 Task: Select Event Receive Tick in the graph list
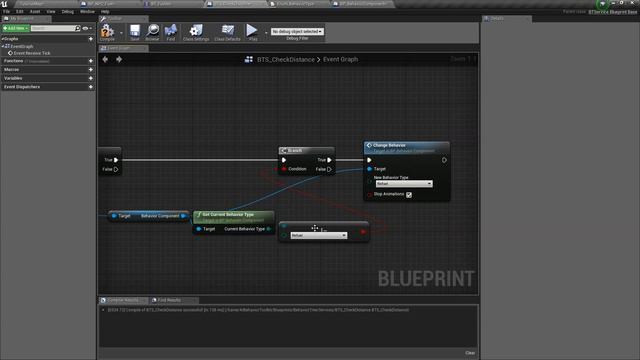pyautogui.click(x=32, y=53)
